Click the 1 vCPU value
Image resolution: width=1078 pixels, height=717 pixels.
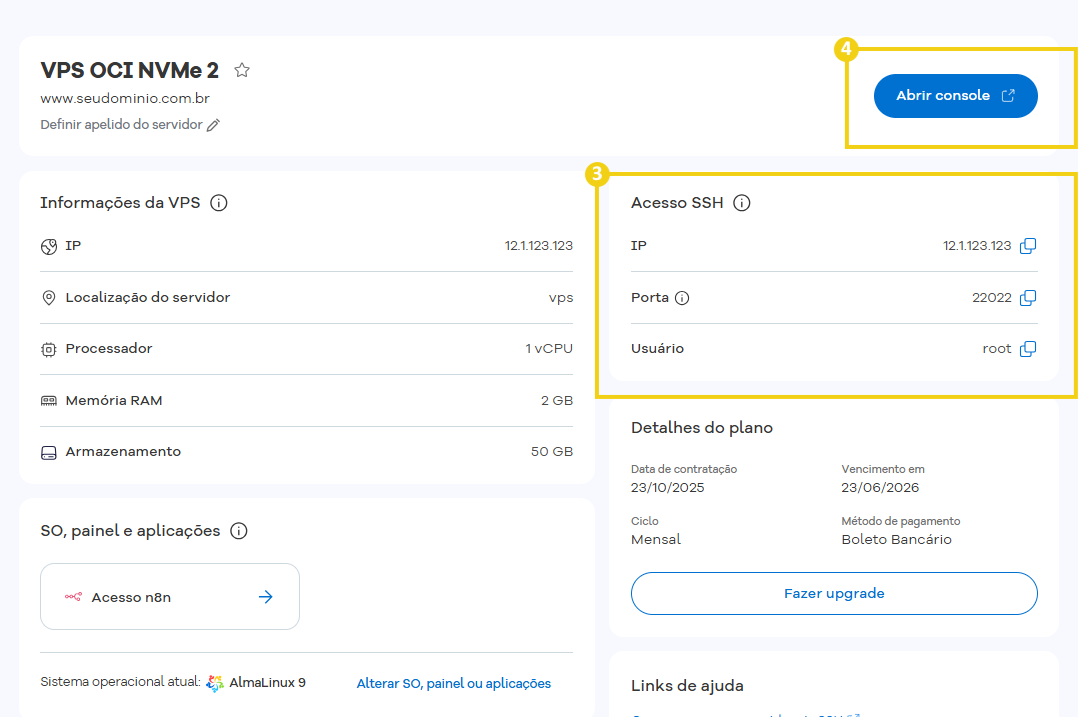click(x=549, y=349)
